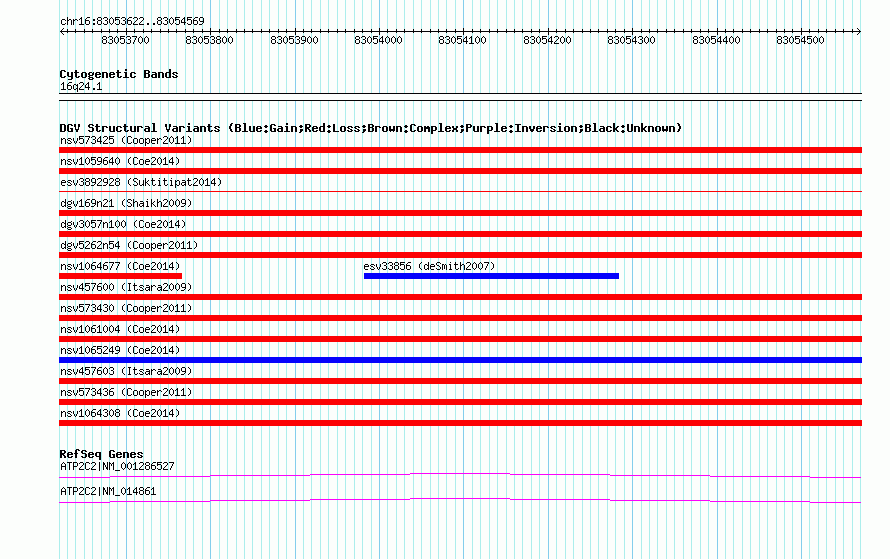
Task: Click the dgv5262n54 (Cooper2011) label
Action: click(x=129, y=245)
